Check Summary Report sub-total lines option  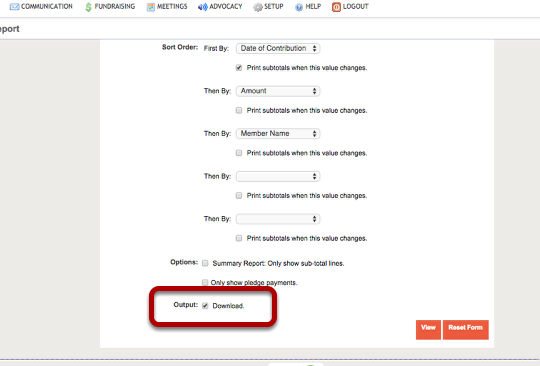point(205,263)
